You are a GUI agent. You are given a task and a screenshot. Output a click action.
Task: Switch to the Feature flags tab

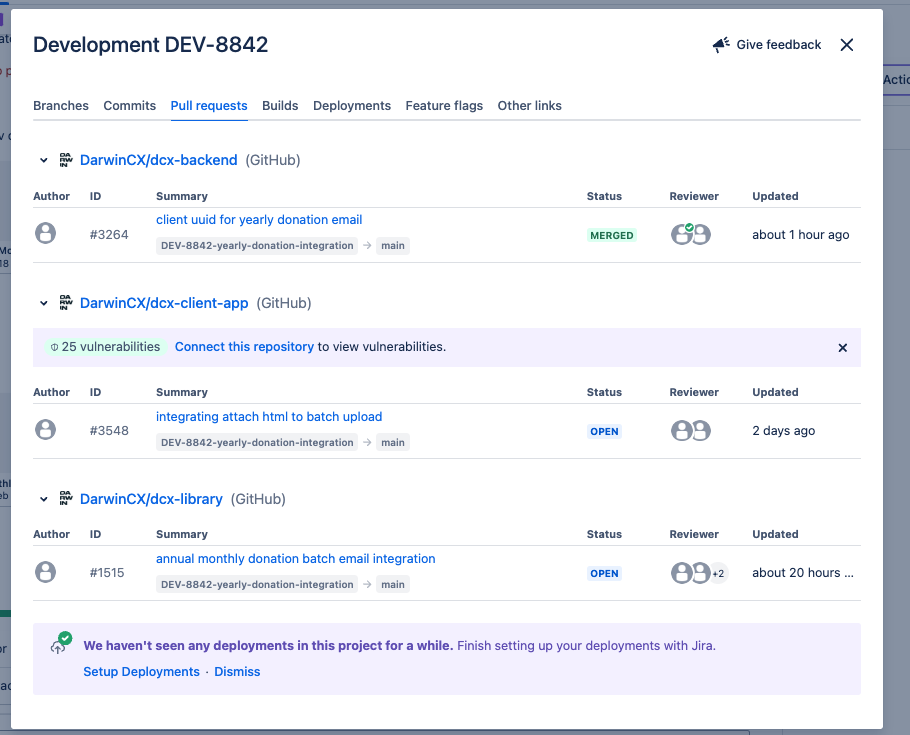444,106
